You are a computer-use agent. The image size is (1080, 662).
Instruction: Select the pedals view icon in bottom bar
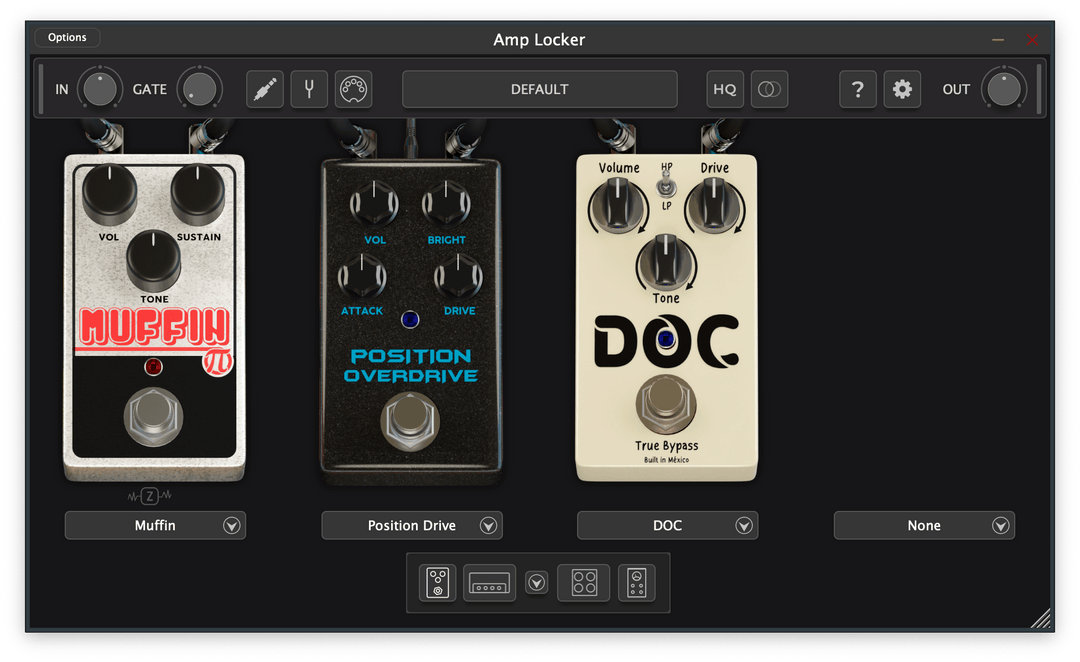(437, 582)
